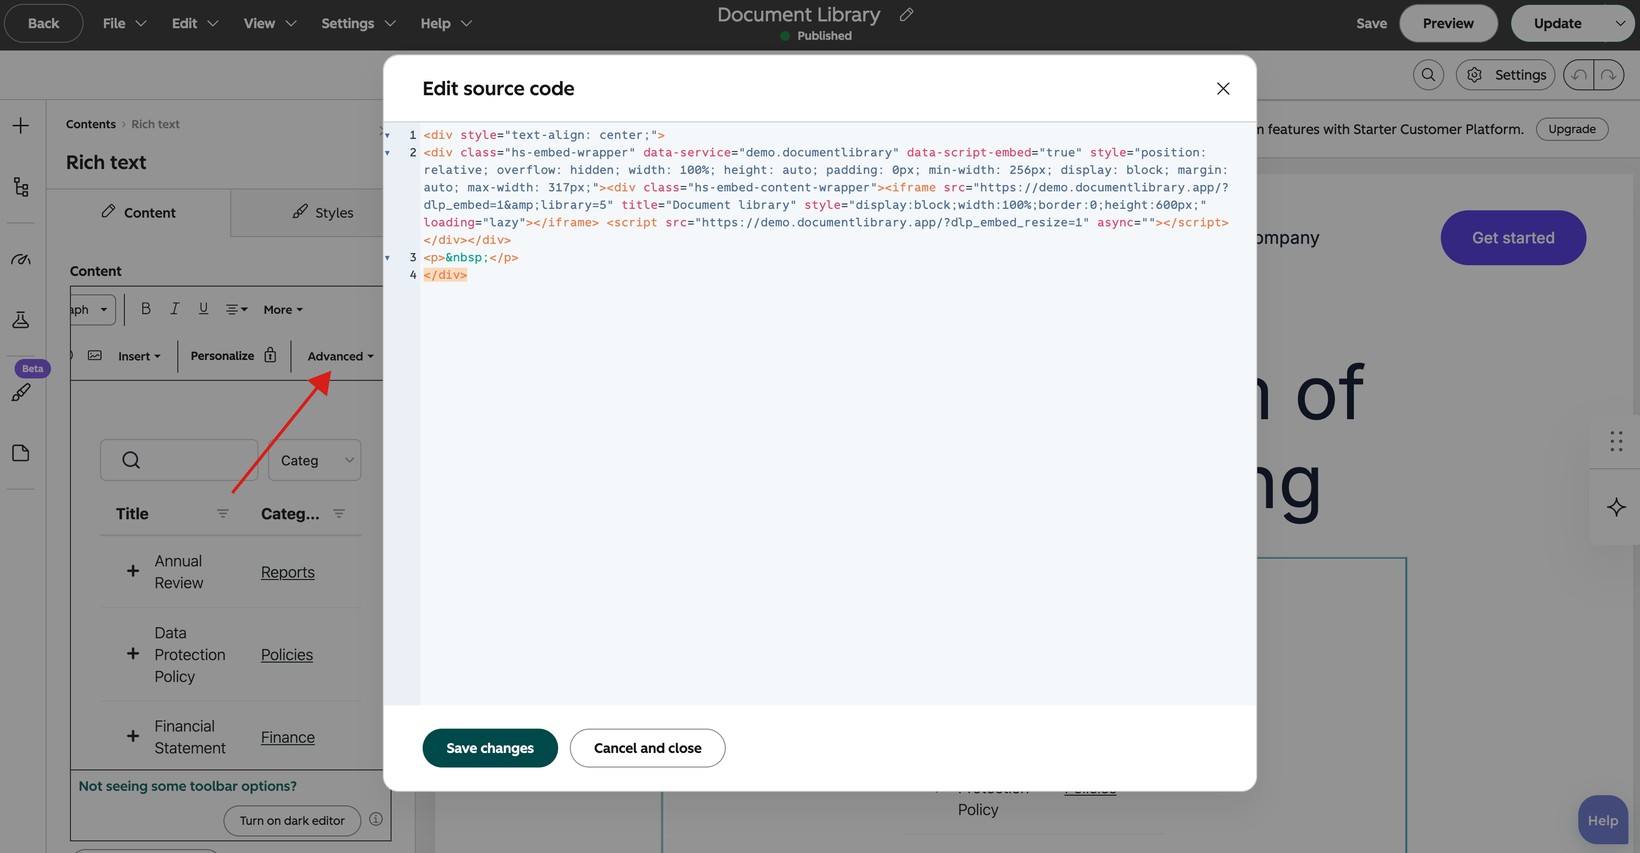
Task: Open the Edit menu
Action: pos(195,23)
